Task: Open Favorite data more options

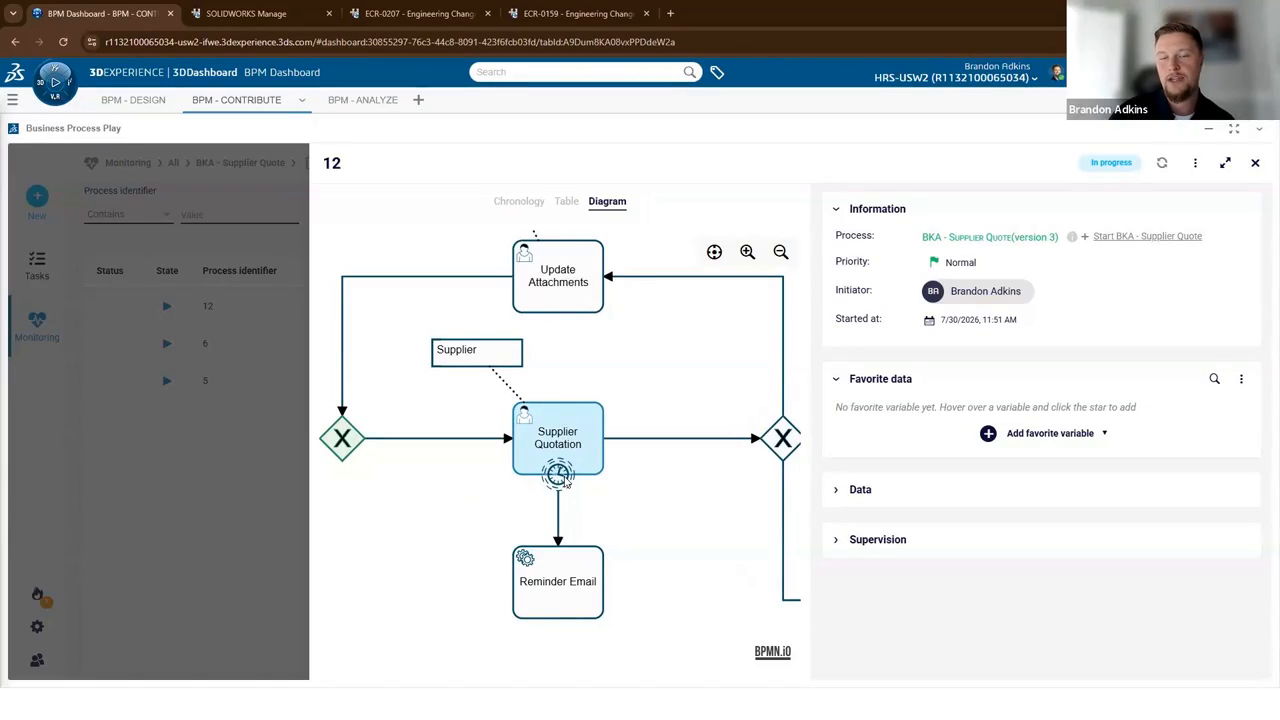Action: pyautogui.click(x=1241, y=379)
